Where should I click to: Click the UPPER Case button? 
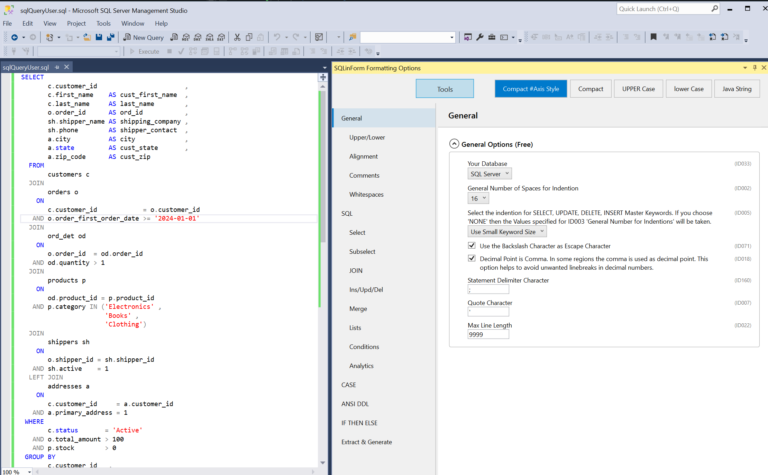(x=638, y=89)
